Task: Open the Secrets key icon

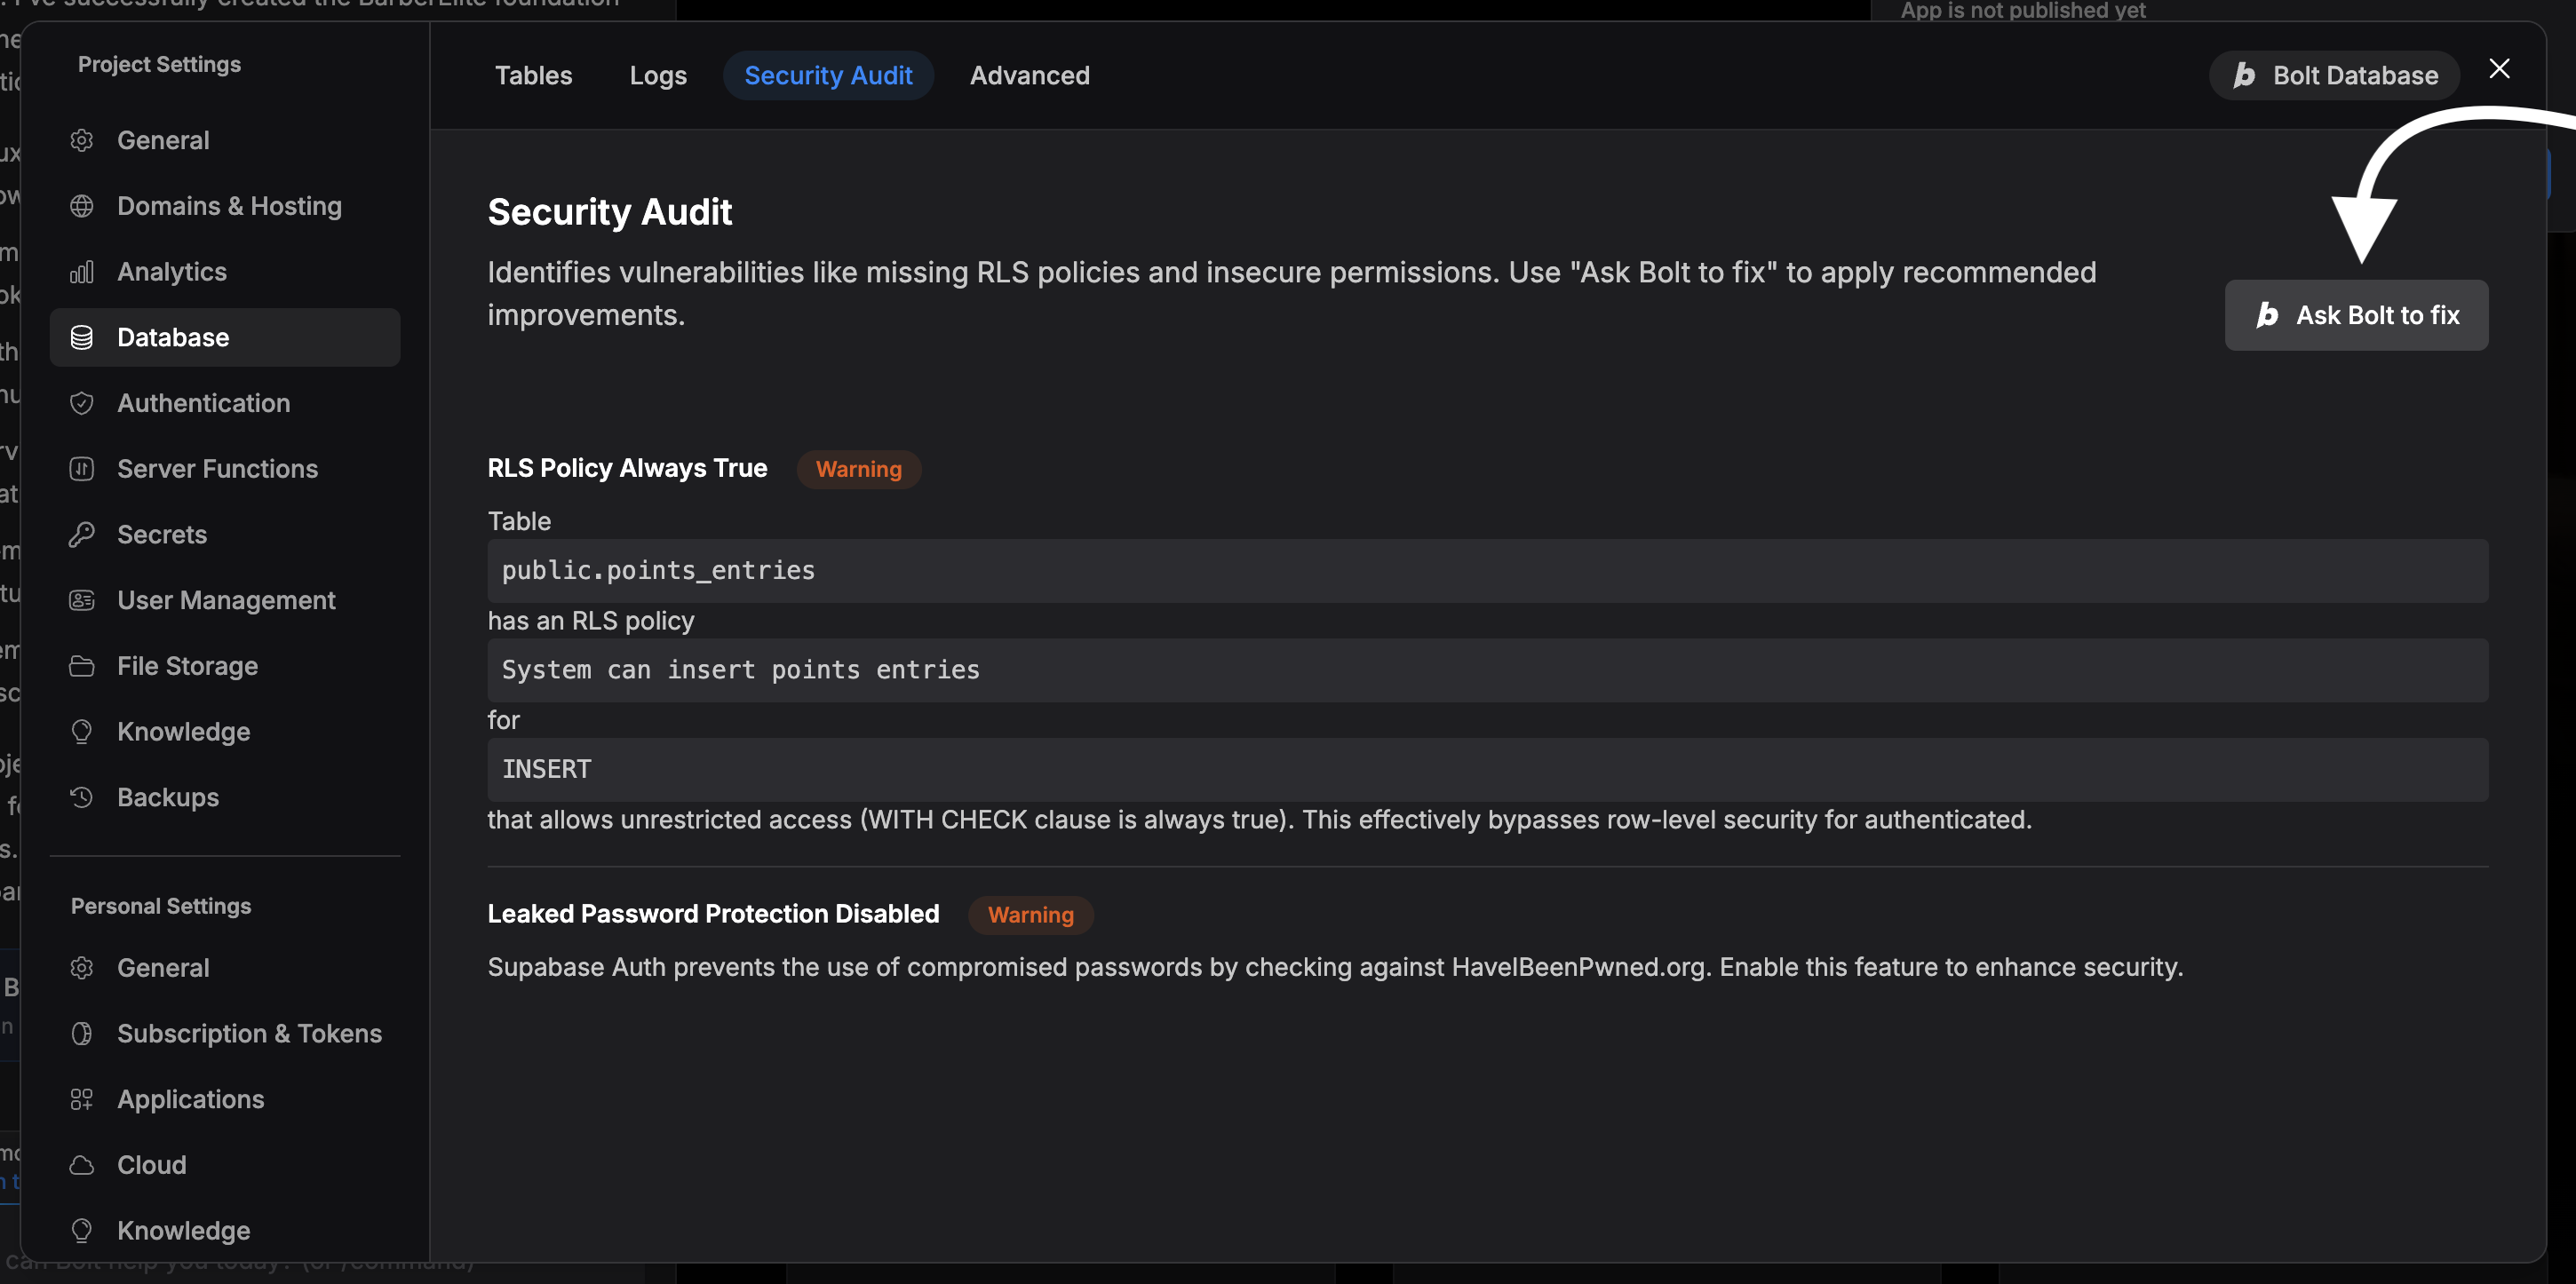Action: (82, 534)
